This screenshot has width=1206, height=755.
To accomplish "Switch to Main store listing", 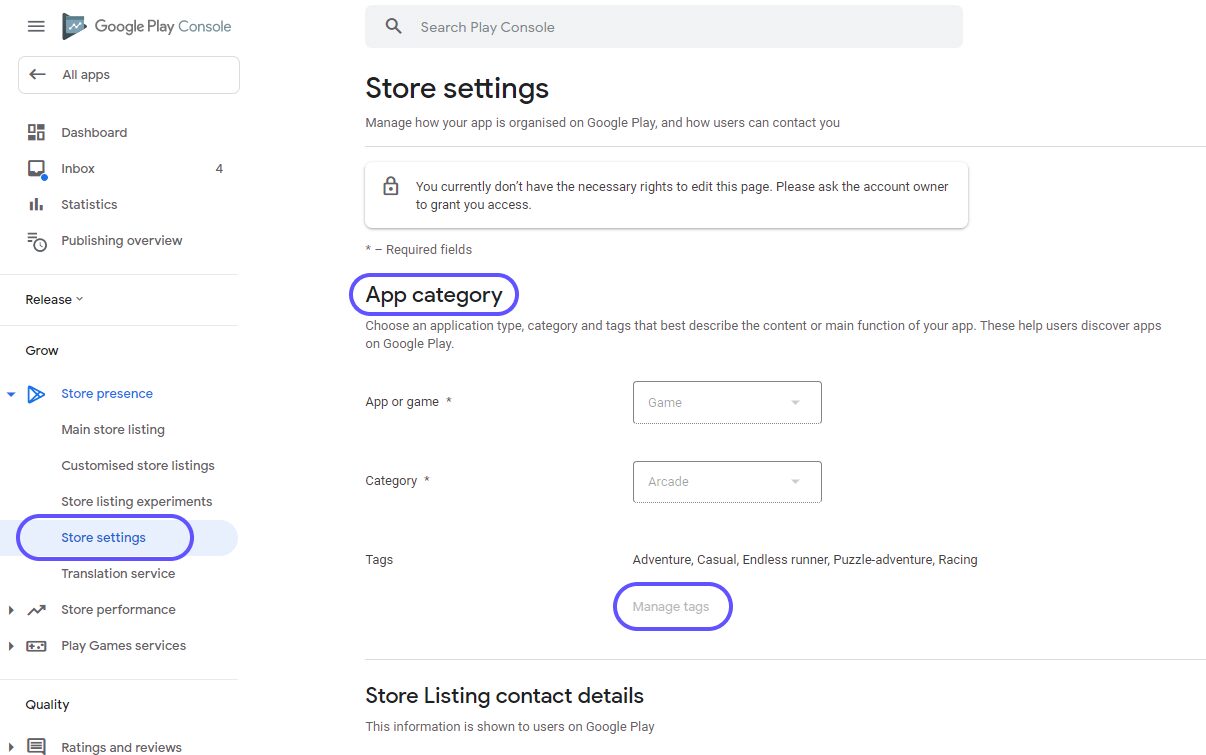I will 113,429.
